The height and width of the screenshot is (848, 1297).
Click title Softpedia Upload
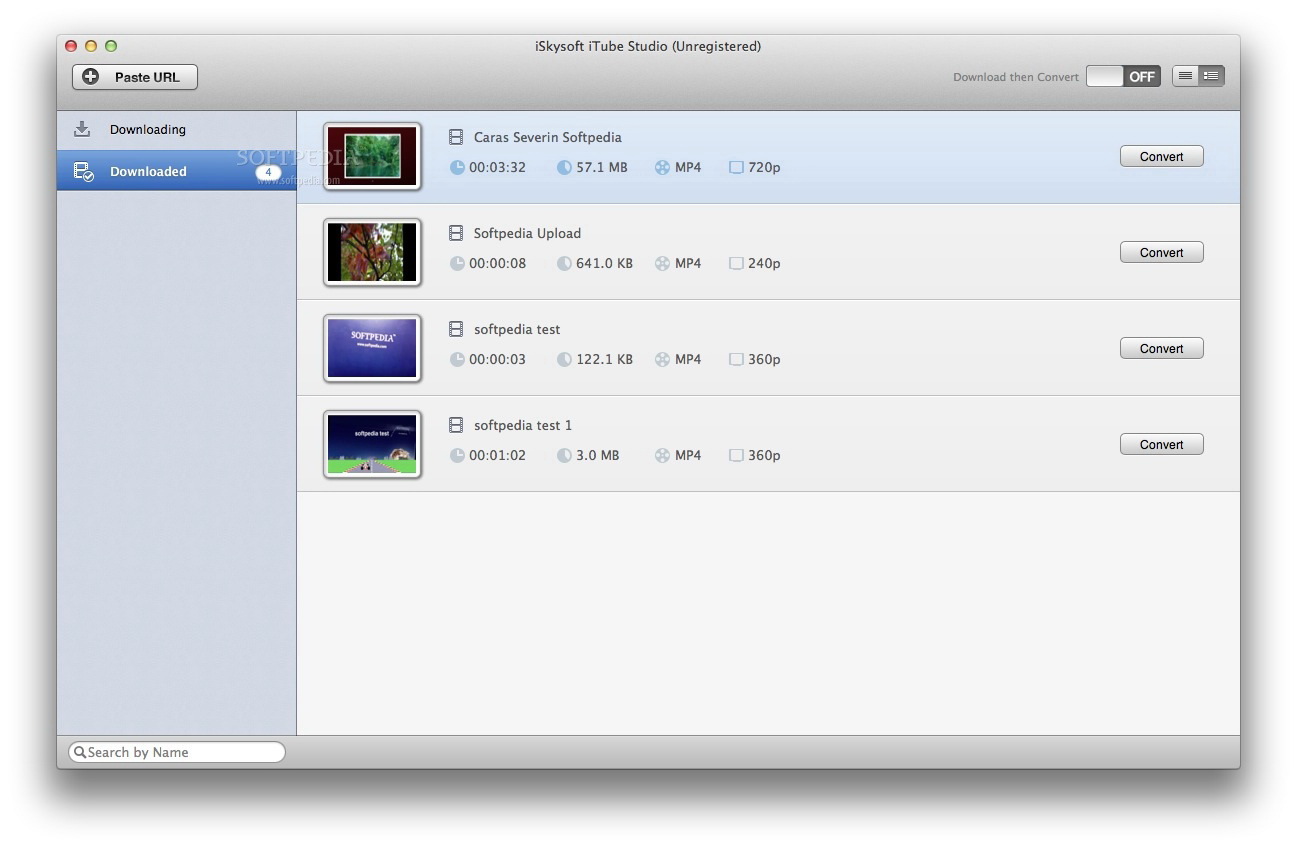point(527,233)
